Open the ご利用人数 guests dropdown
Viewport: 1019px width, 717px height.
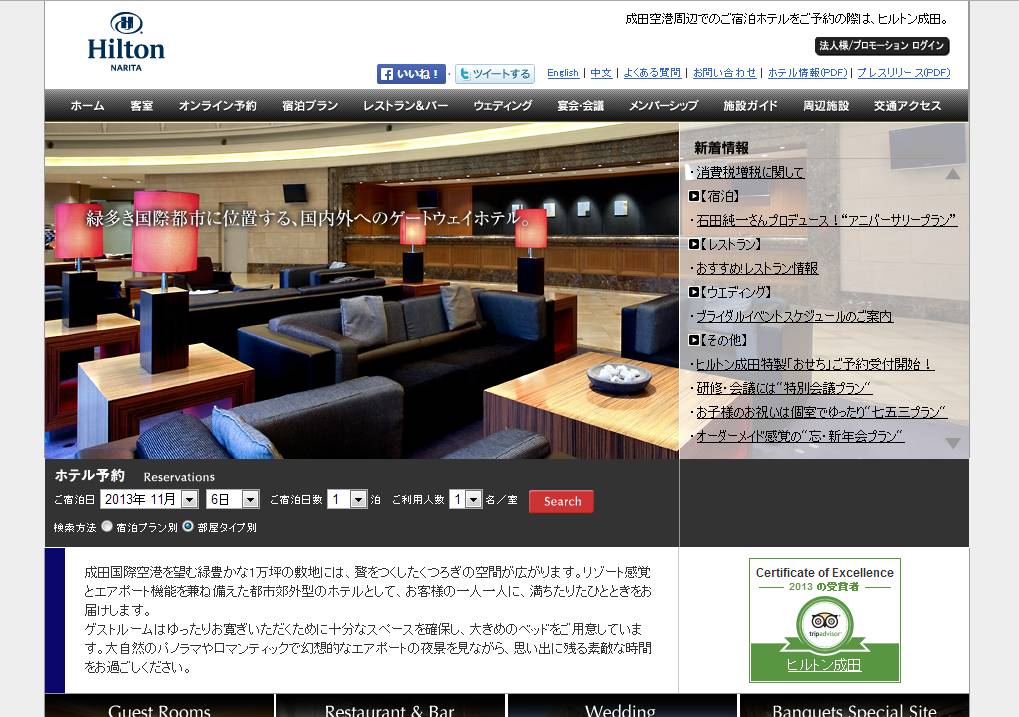(x=465, y=499)
